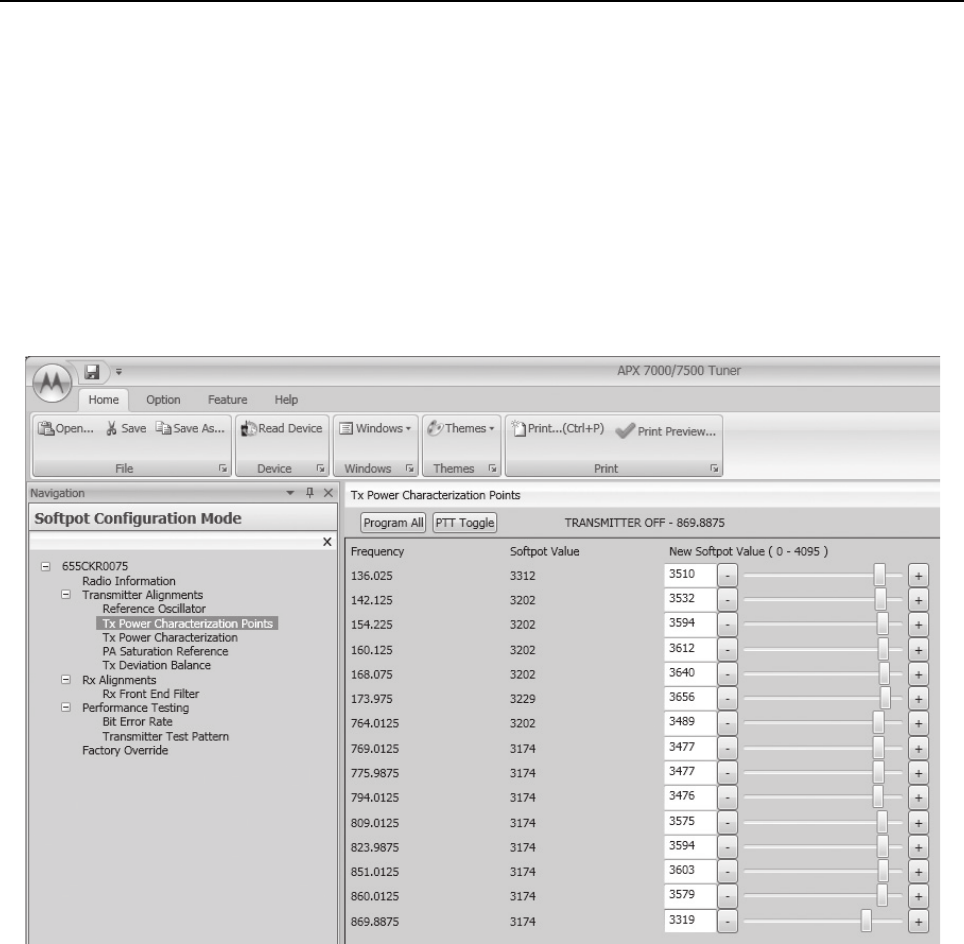Click the softpot value 3312 cell
This screenshot has height=944, width=964.
[522, 576]
